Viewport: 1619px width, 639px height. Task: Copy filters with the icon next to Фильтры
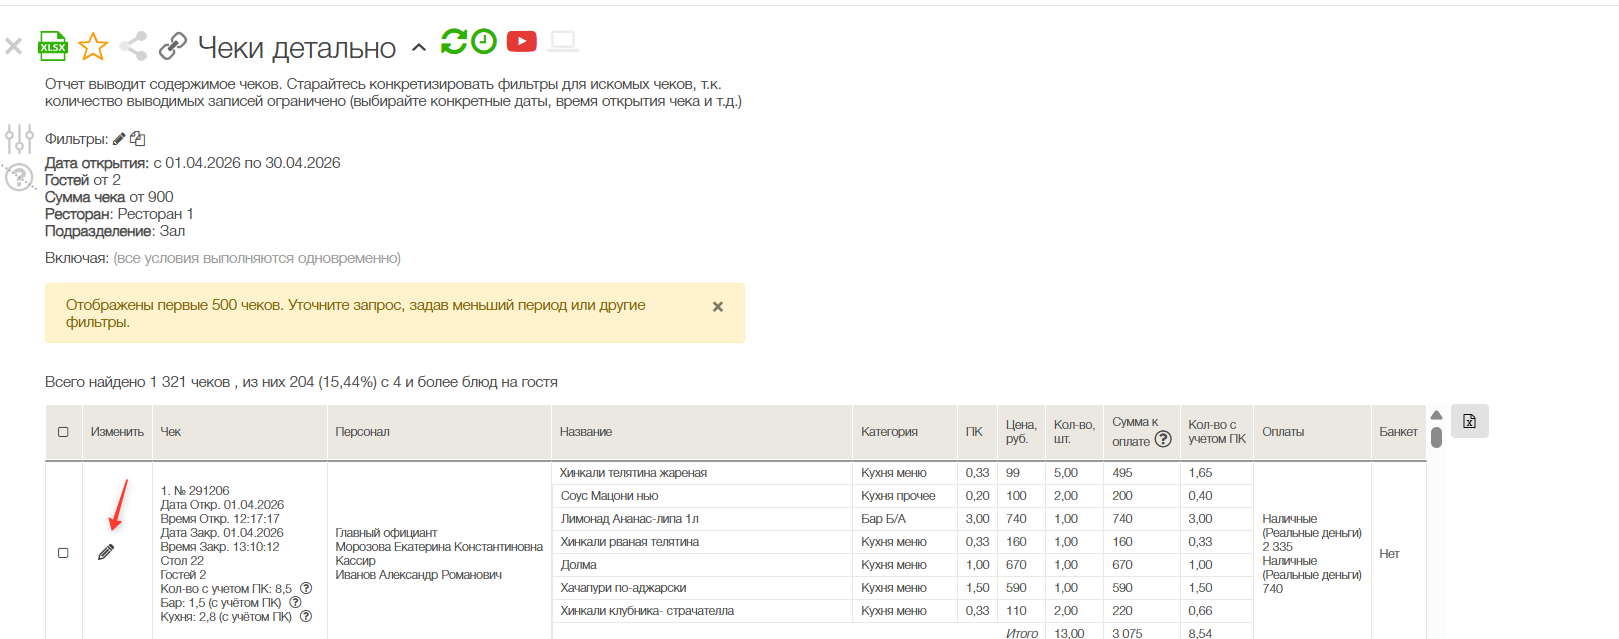(138, 139)
